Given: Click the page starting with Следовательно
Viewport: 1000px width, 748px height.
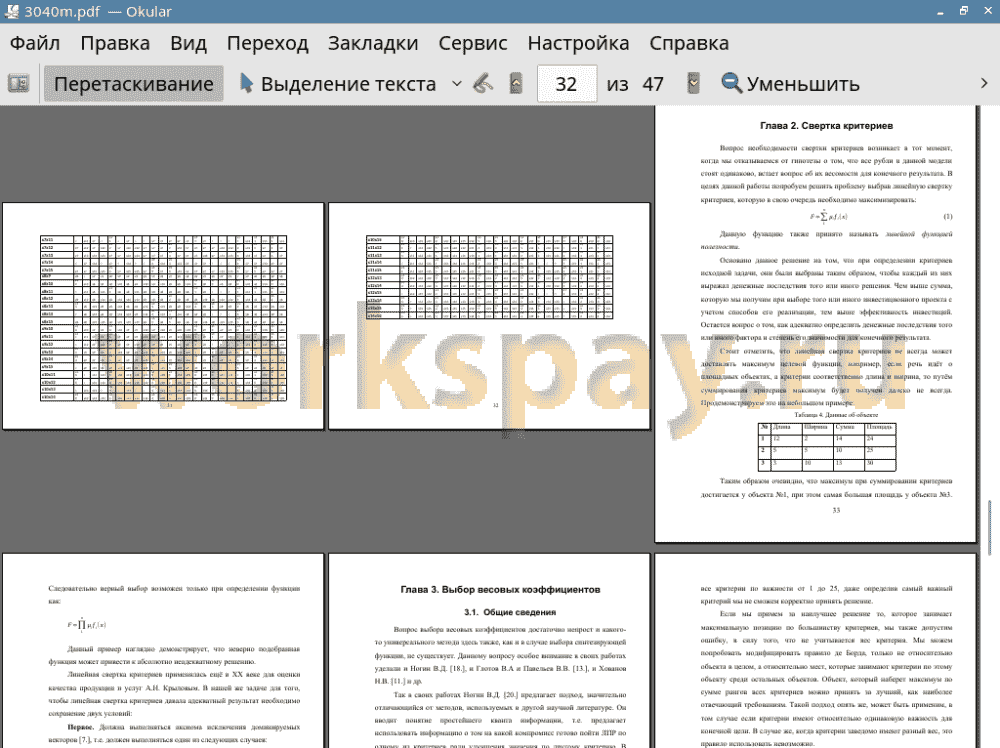Looking at the screenshot, I should tap(163, 650).
